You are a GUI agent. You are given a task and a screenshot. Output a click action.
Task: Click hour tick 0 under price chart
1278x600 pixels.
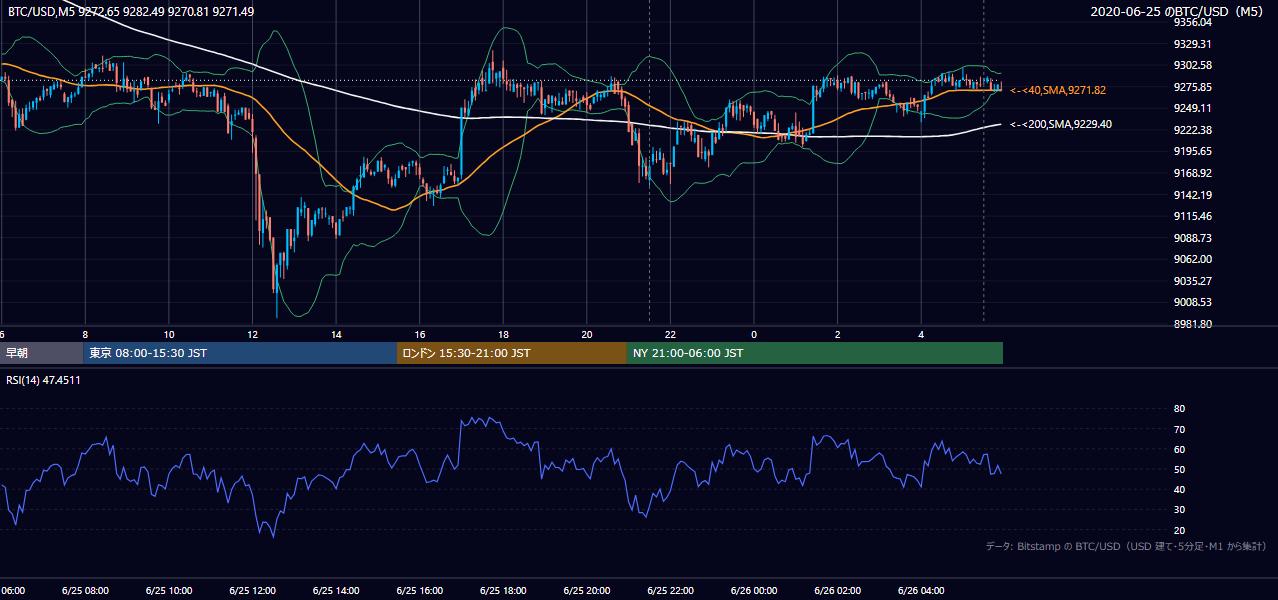click(754, 334)
